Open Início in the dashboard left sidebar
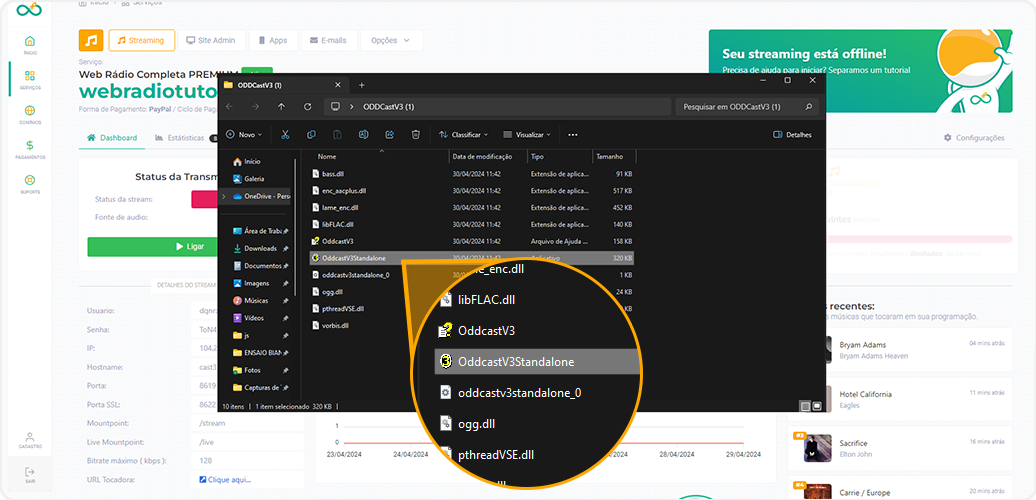The height and width of the screenshot is (500, 1036). 30,45
